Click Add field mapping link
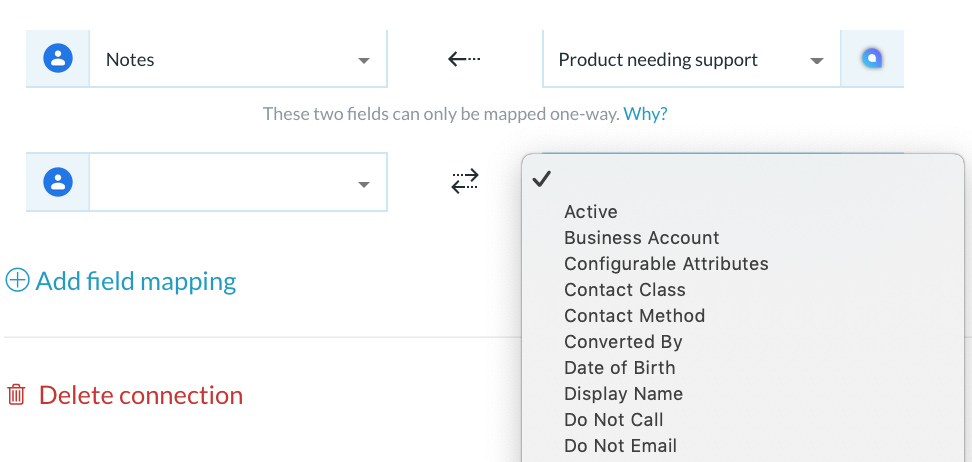This screenshot has width=972, height=462. (136, 281)
